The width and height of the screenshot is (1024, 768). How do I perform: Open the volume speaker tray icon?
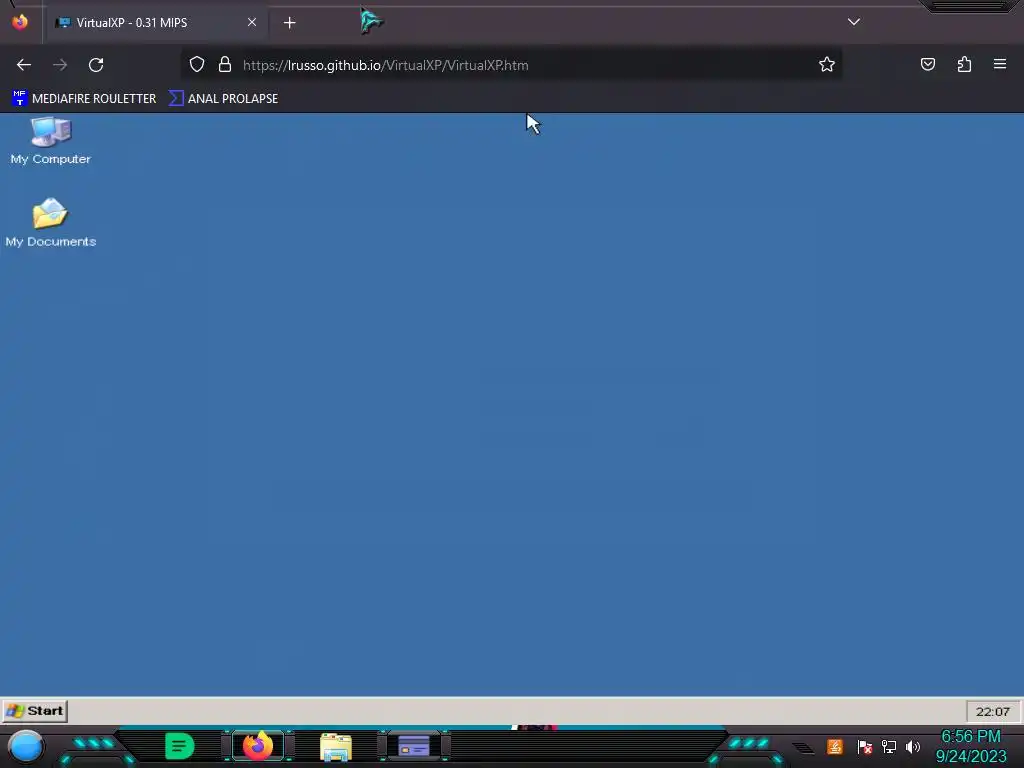pyautogui.click(x=912, y=746)
